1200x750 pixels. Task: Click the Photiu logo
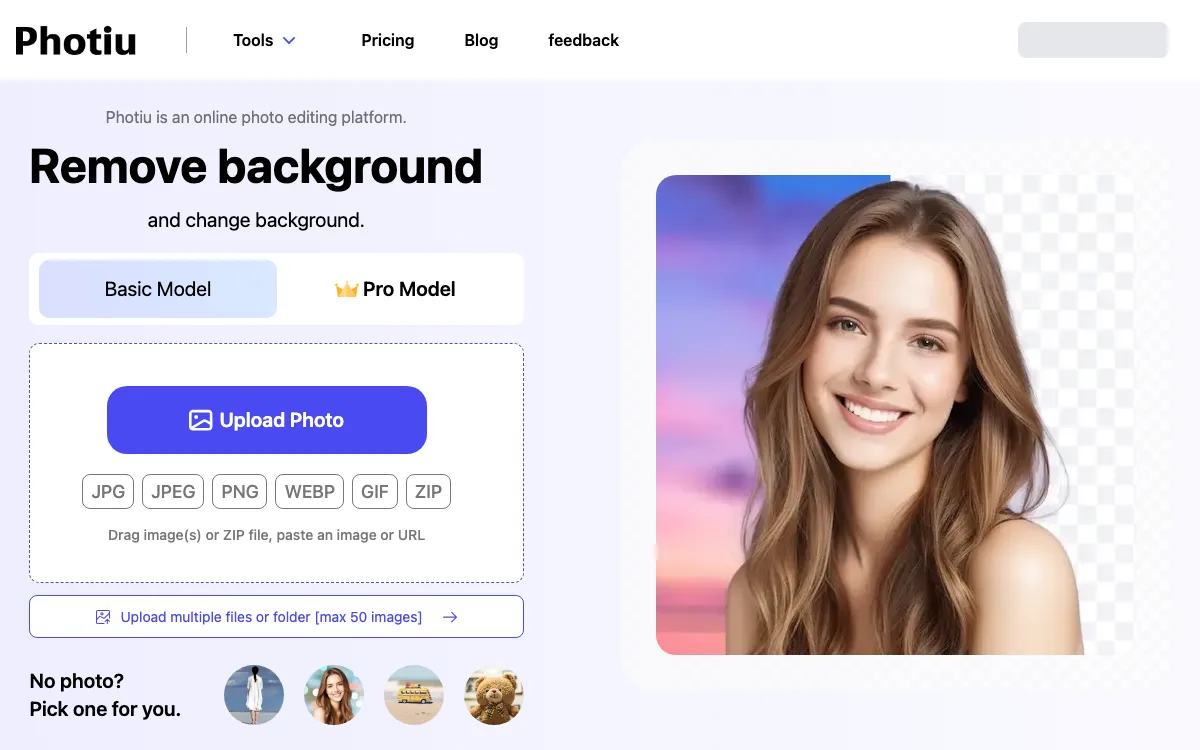click(76, 41)
